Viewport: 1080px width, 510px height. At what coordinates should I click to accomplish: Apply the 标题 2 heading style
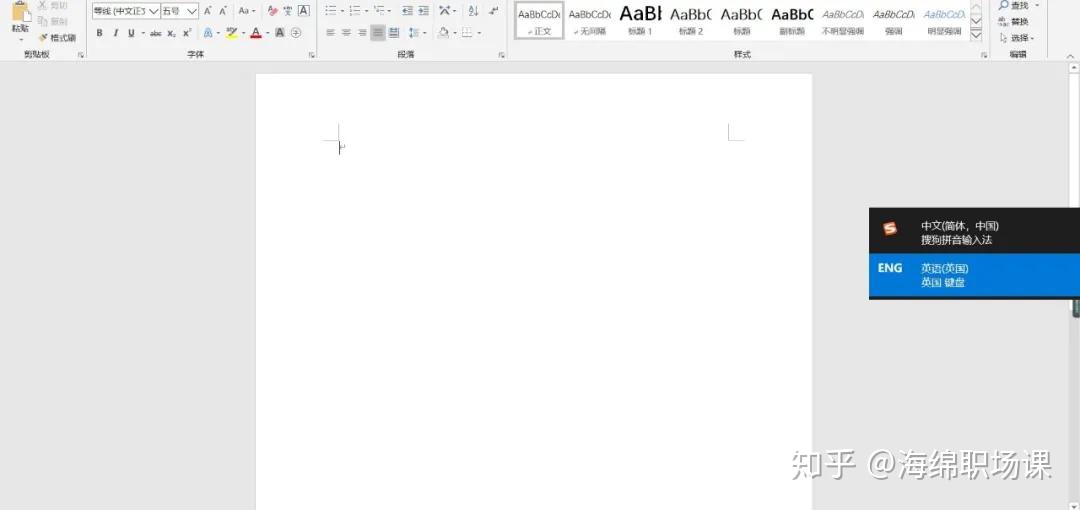[691, 20]
